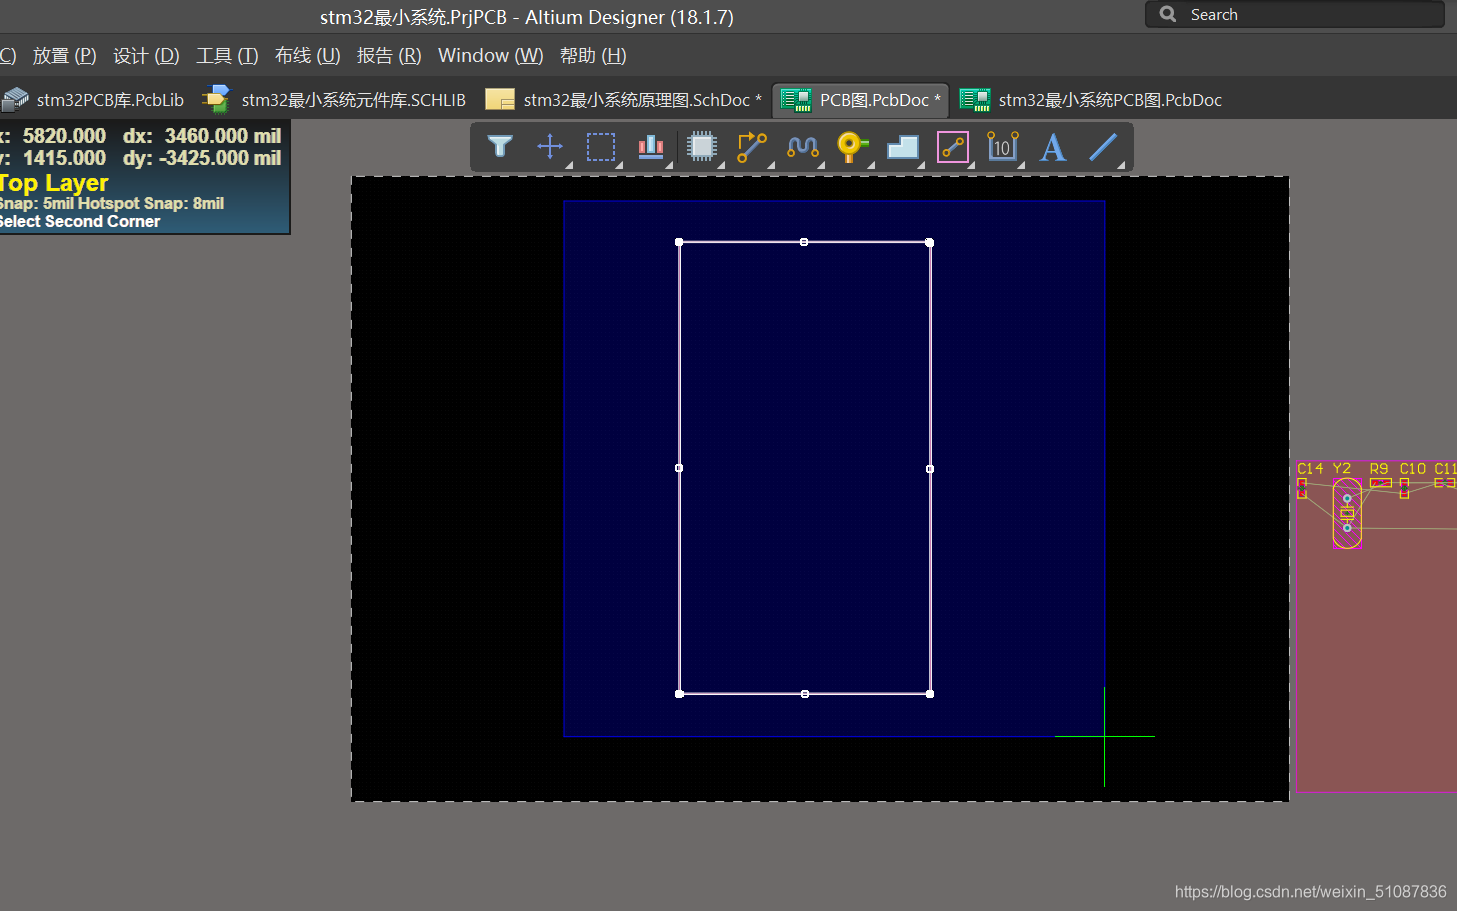Activate the dashed rectangle selection tool

coord(601,147)
